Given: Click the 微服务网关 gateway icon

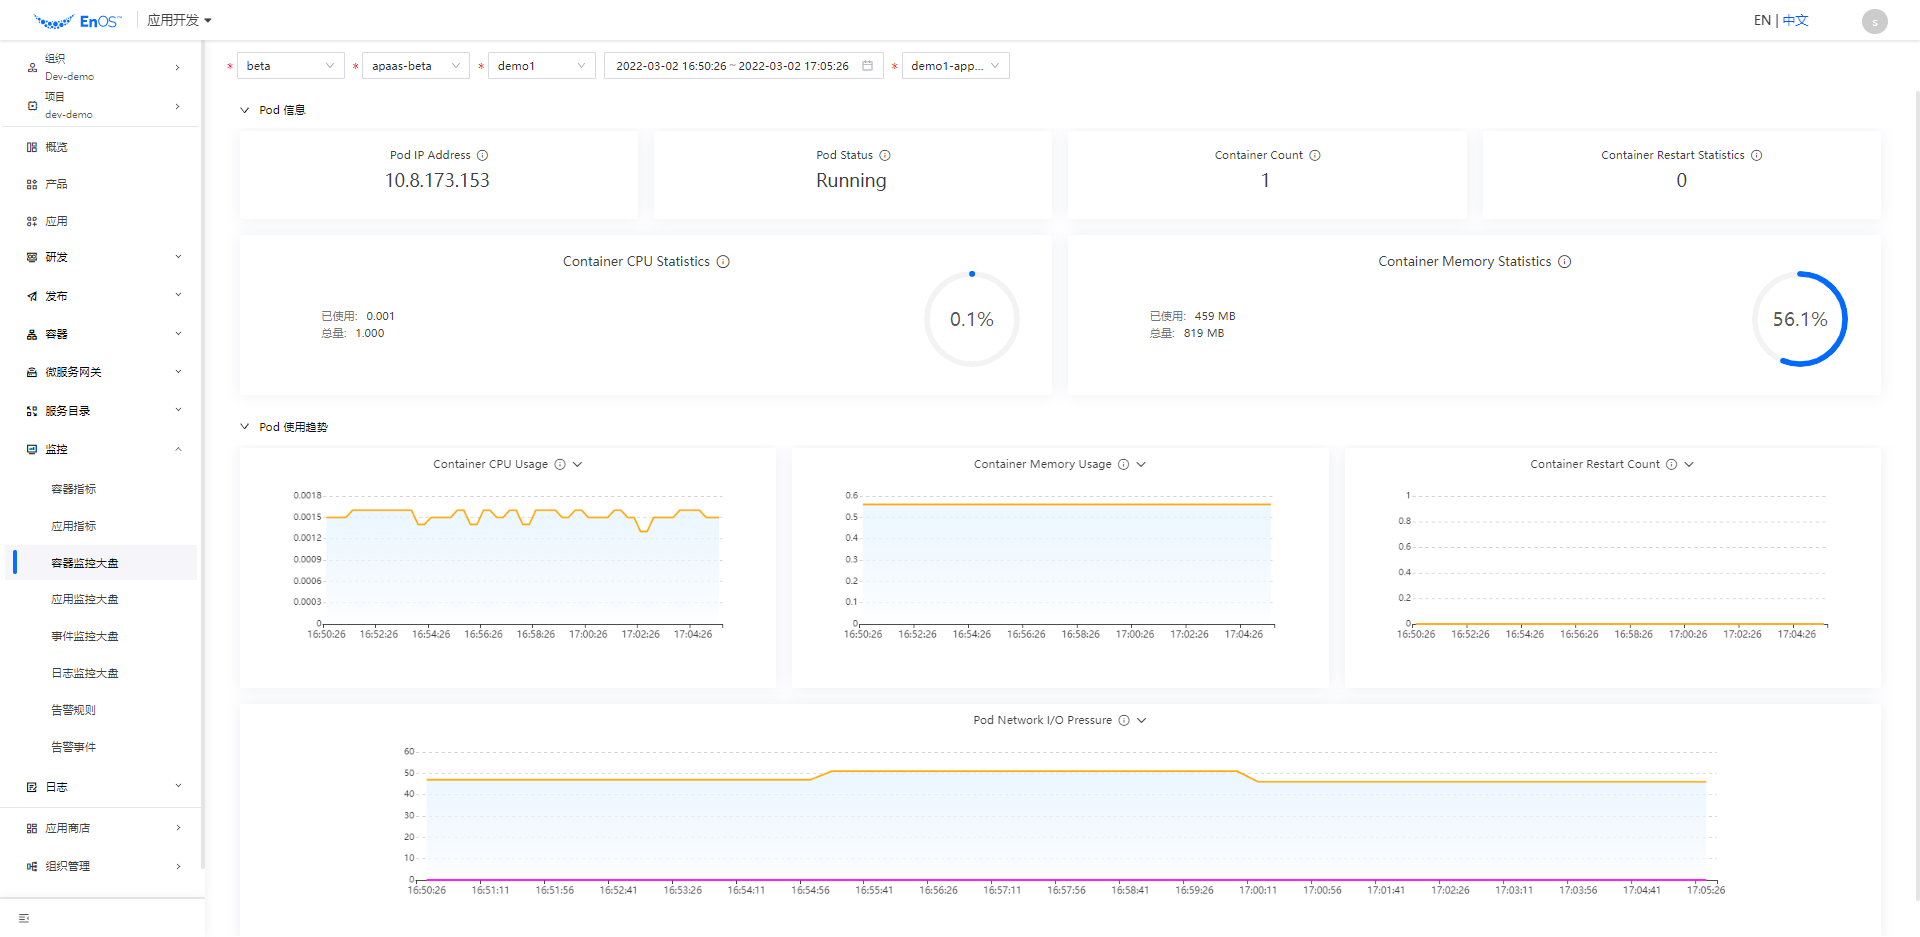Looking at the screenshot, I should [31, 371].
